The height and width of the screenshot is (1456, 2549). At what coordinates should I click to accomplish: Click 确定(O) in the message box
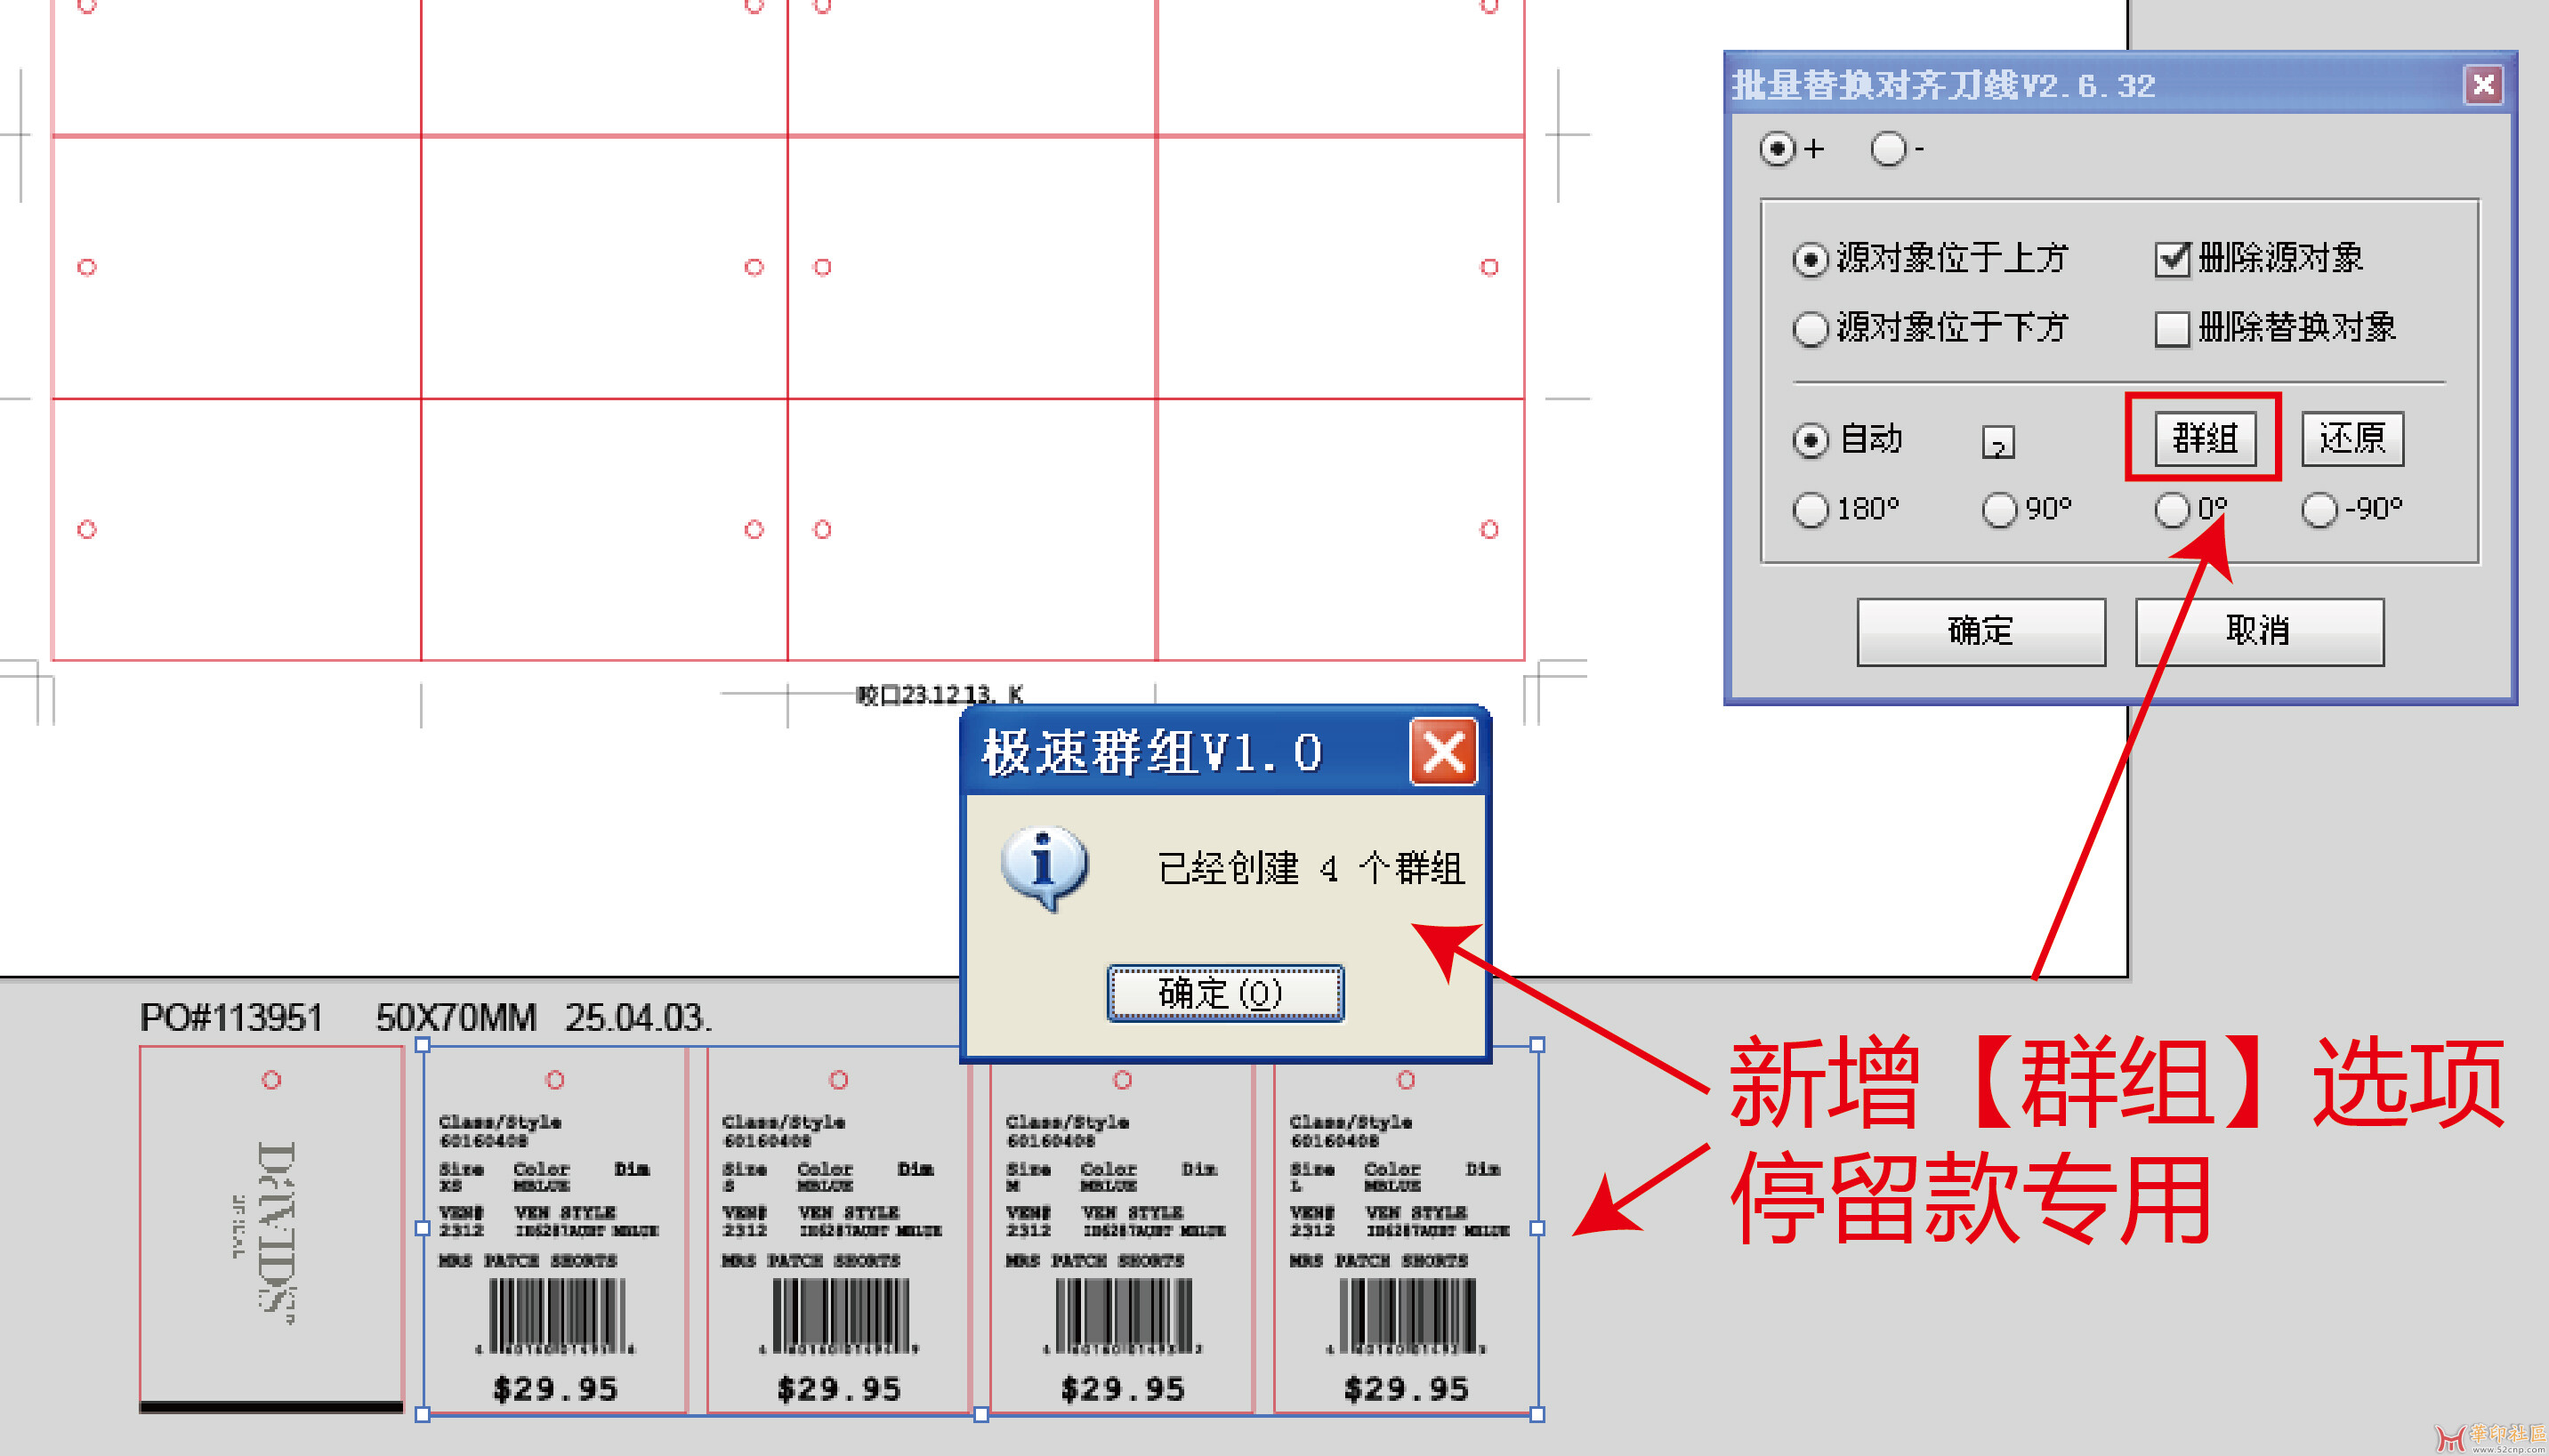tap(1224, 993)
